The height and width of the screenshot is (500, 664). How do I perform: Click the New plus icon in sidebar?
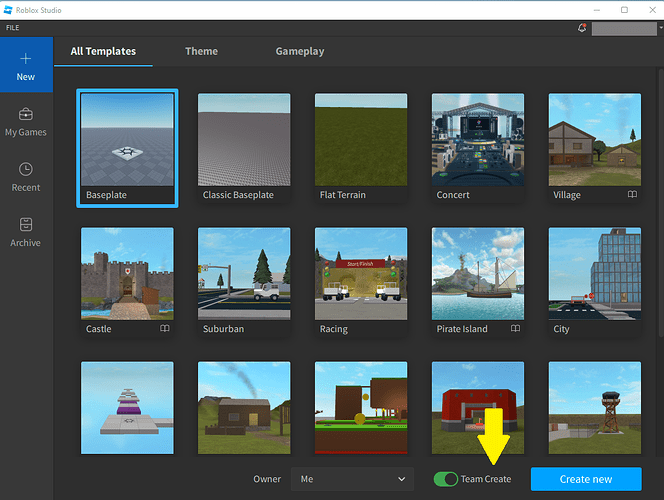pyautogui.click(x=26, y=59)
